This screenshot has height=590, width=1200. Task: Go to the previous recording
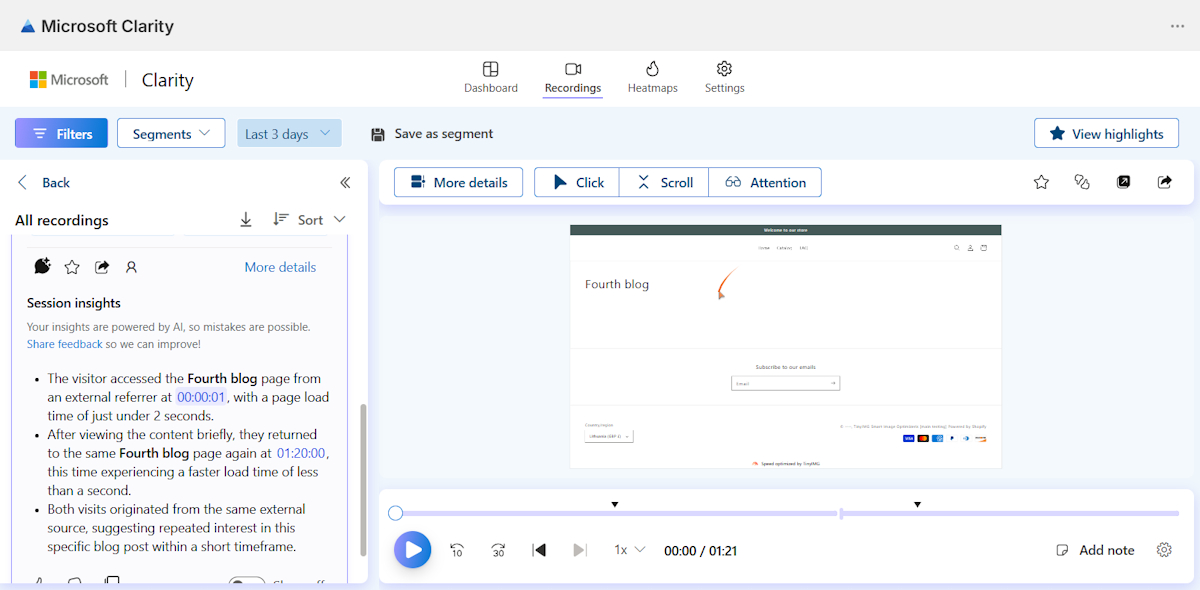tap(539, 550)
